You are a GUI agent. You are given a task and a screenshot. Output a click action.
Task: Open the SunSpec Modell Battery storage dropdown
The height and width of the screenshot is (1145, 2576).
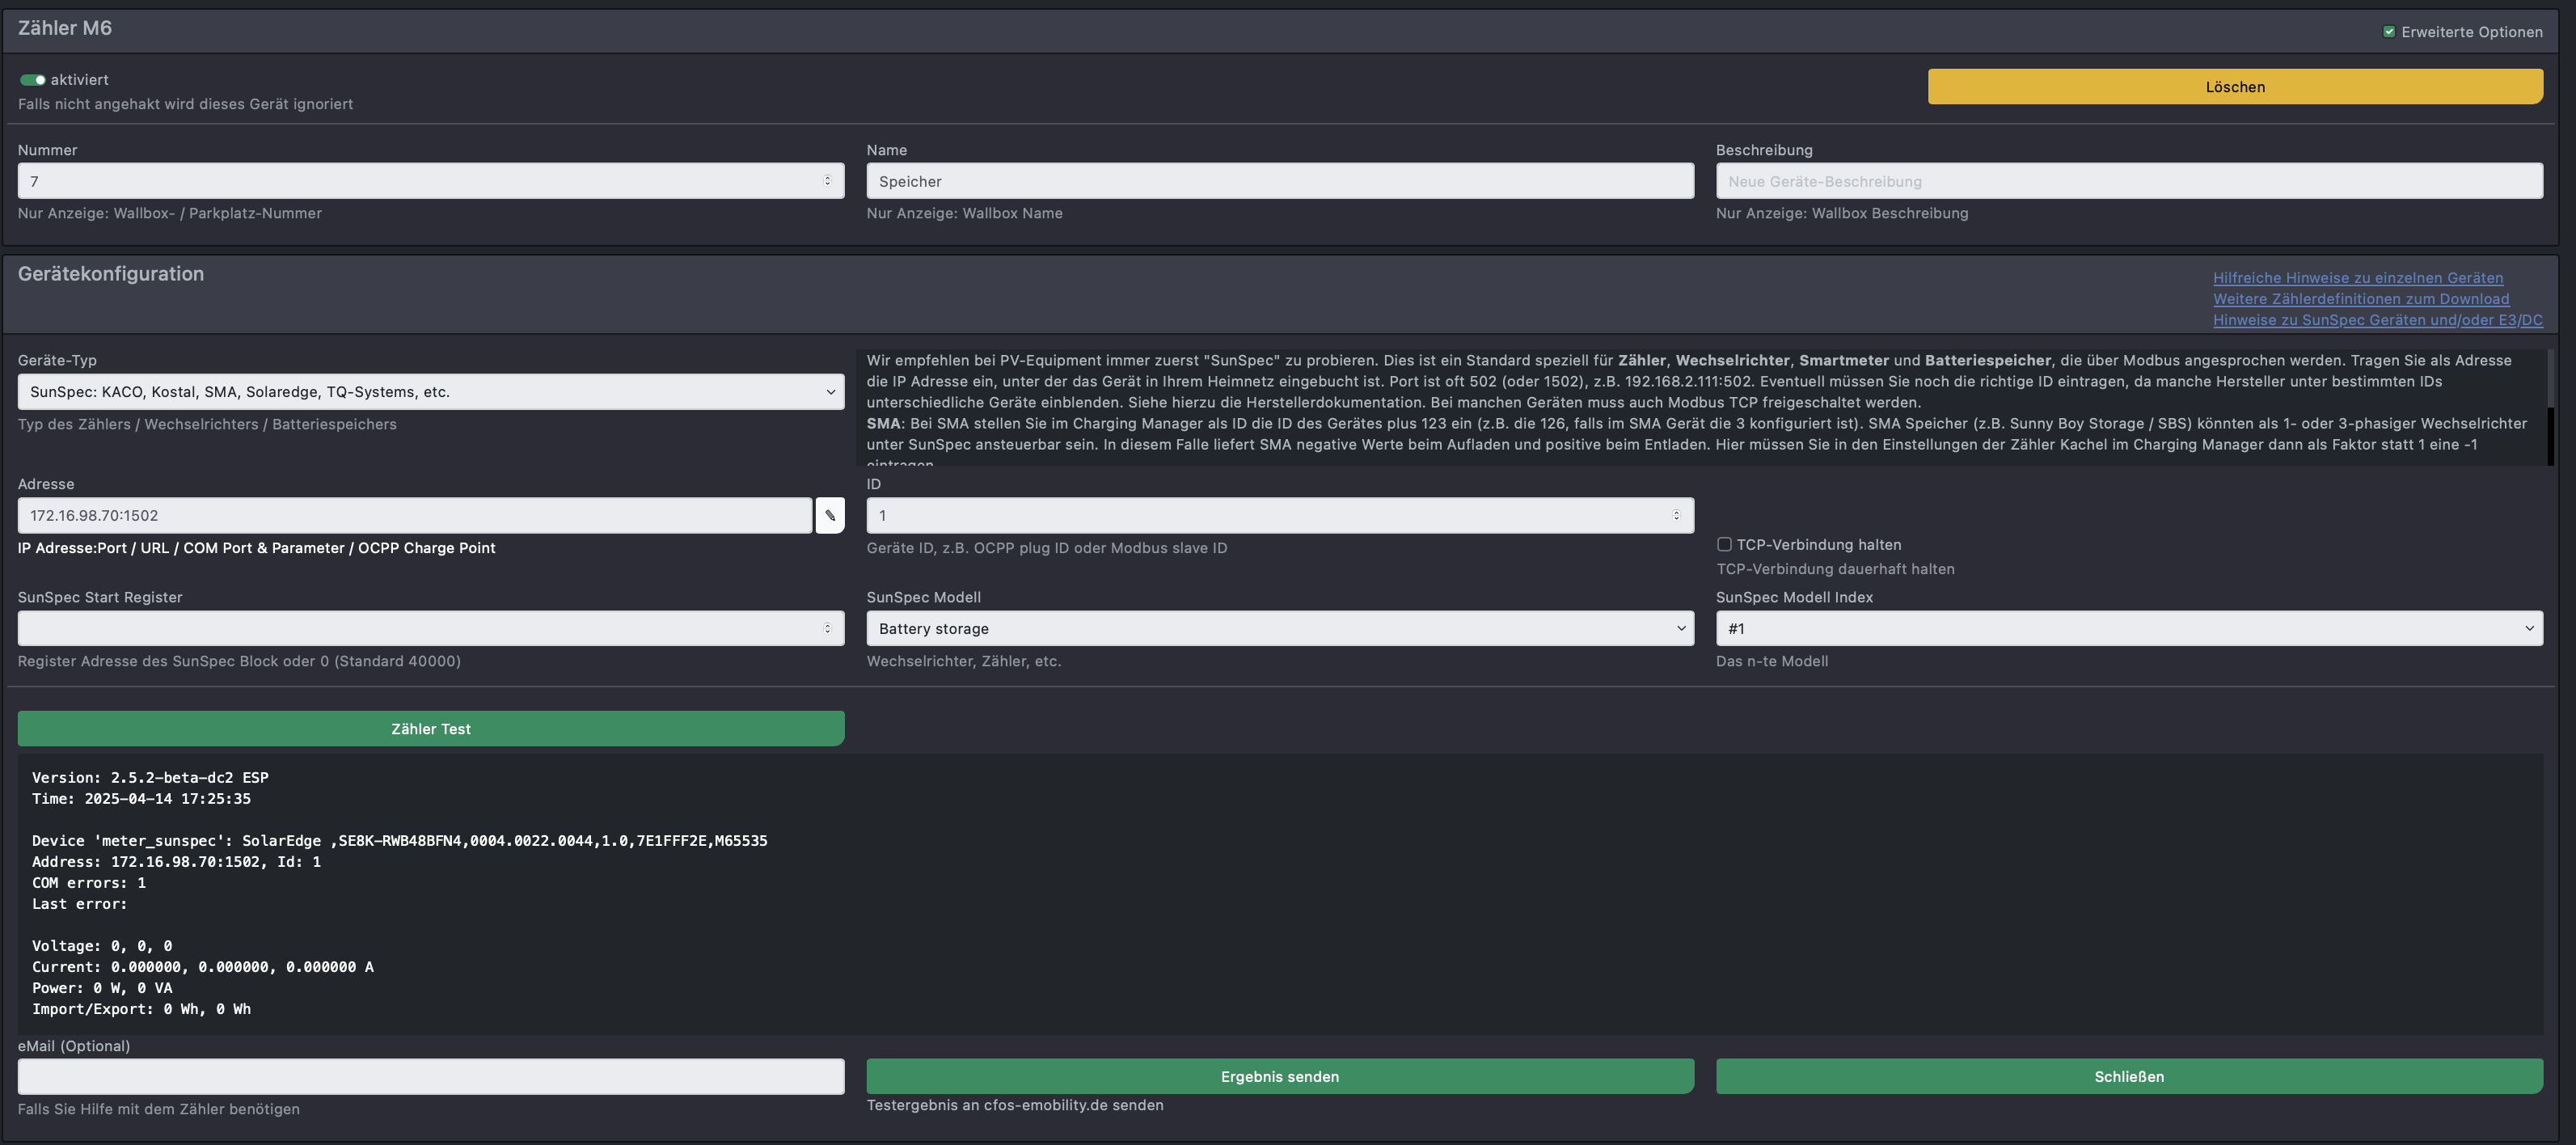point(1280,628)
